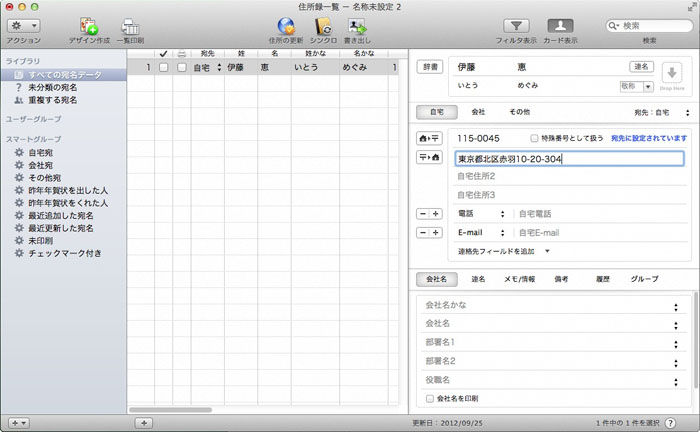
Task: Click the シンクロ sync icon
Action: 322,26
